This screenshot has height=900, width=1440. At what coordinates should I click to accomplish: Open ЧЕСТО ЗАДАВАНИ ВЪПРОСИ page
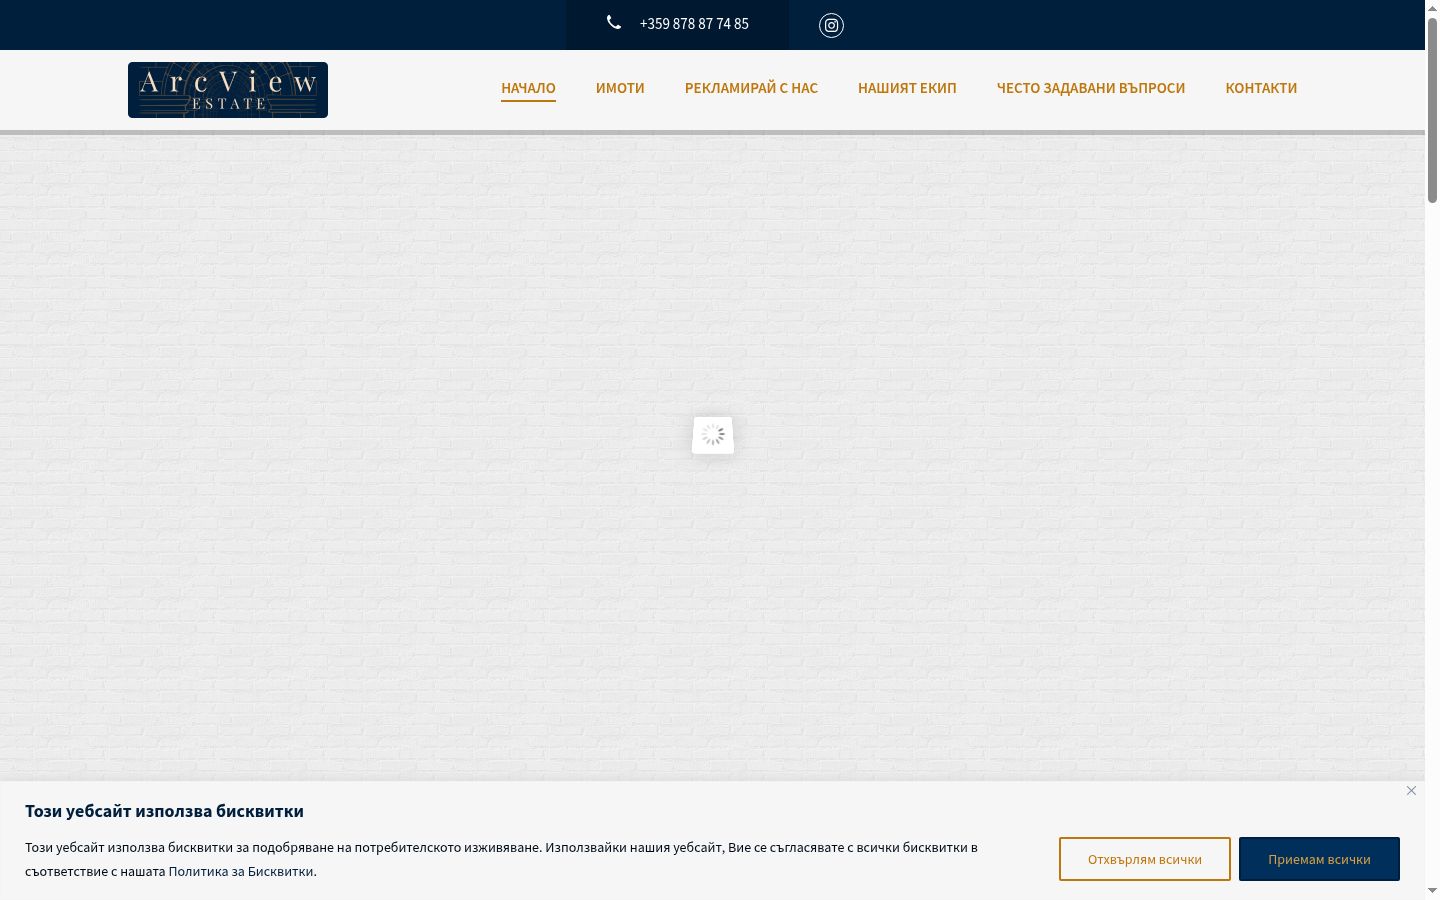tap(1091, 88)
